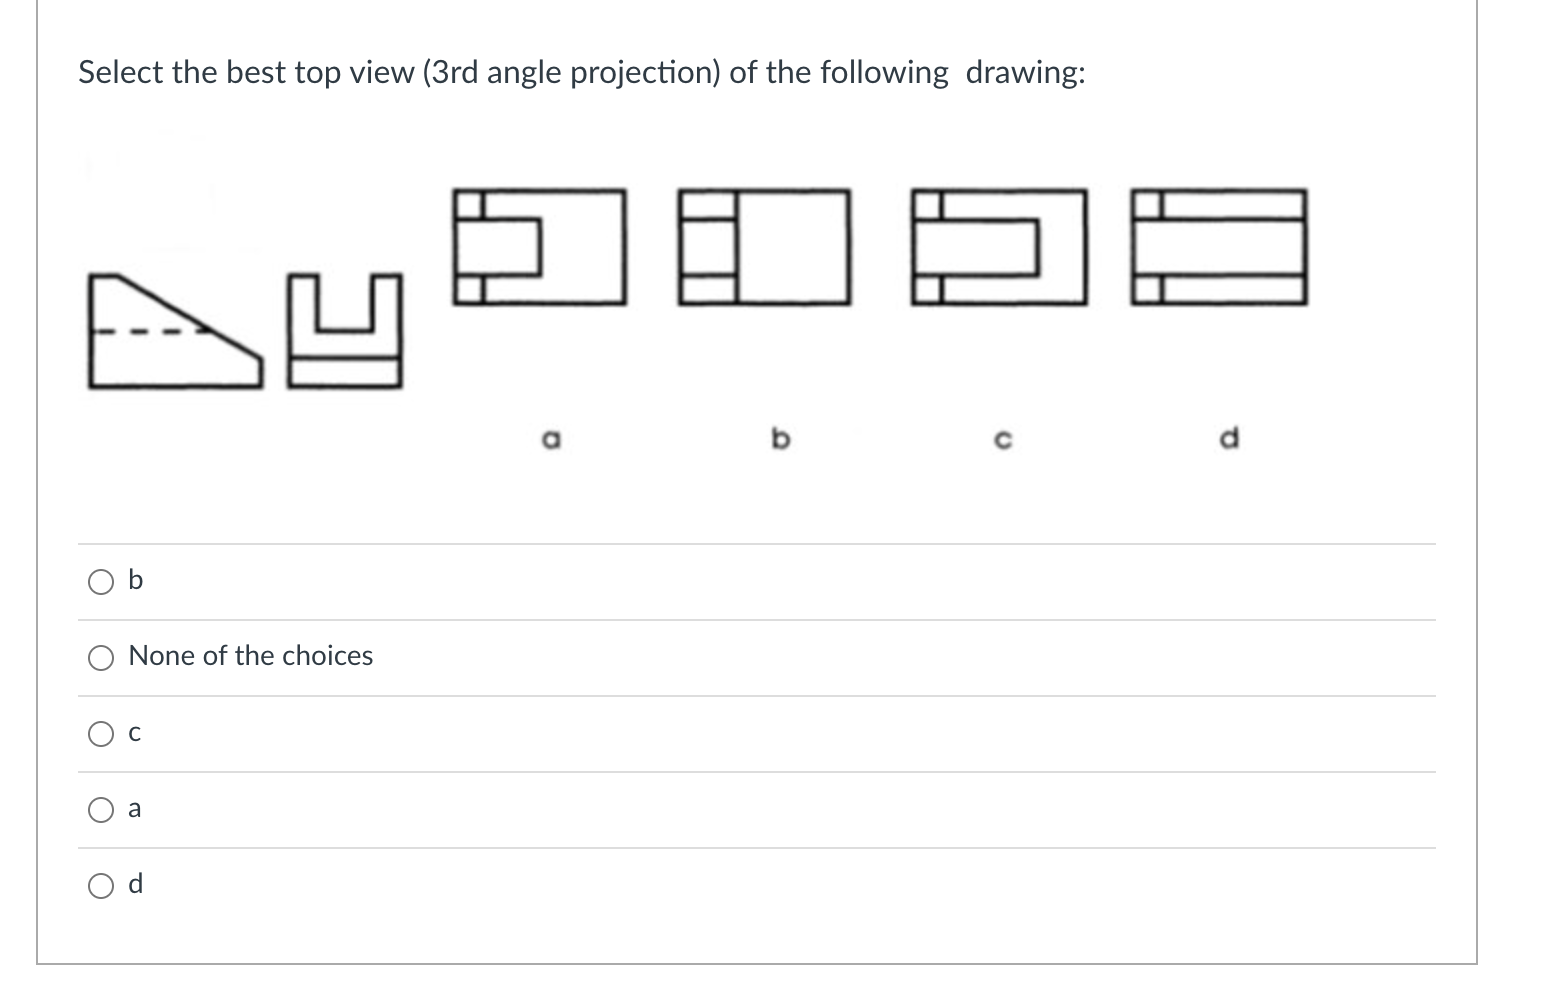Click the top view diagram labeled a
Viewport: 1548px width, 994px height.
click(x=540, y=247)
